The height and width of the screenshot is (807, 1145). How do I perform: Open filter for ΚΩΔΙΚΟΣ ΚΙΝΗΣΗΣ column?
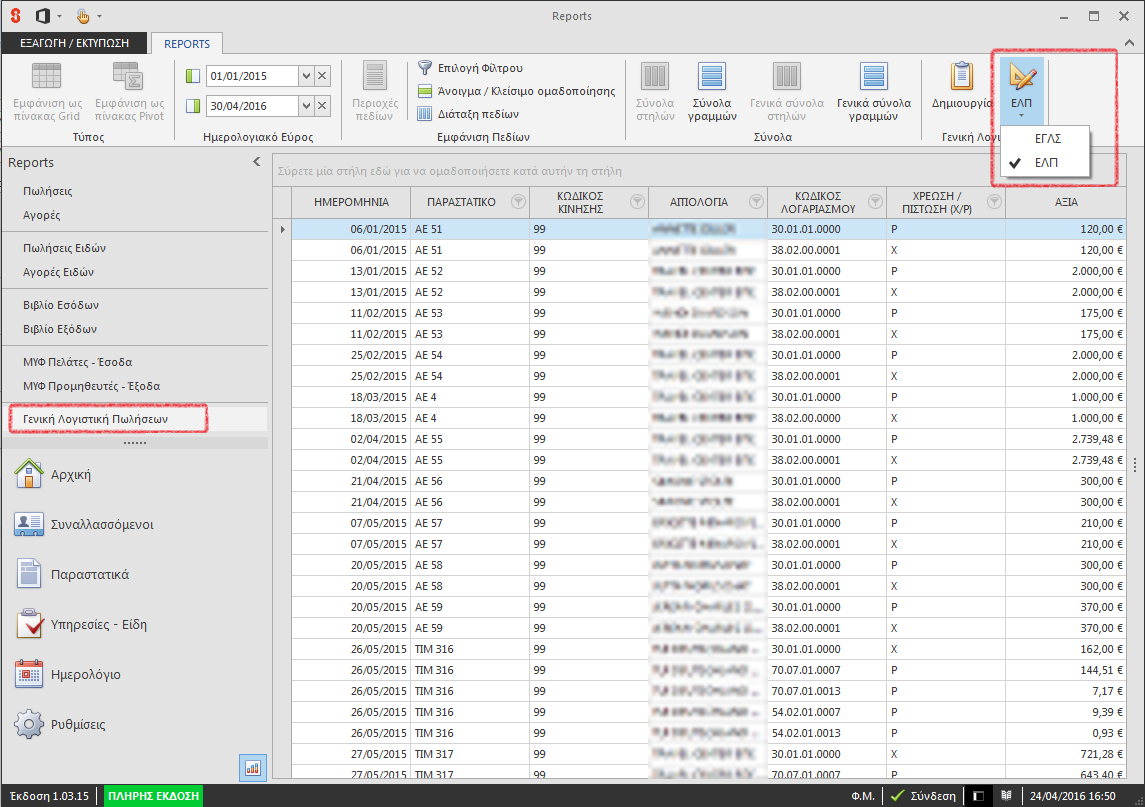[x=637, y=202]
